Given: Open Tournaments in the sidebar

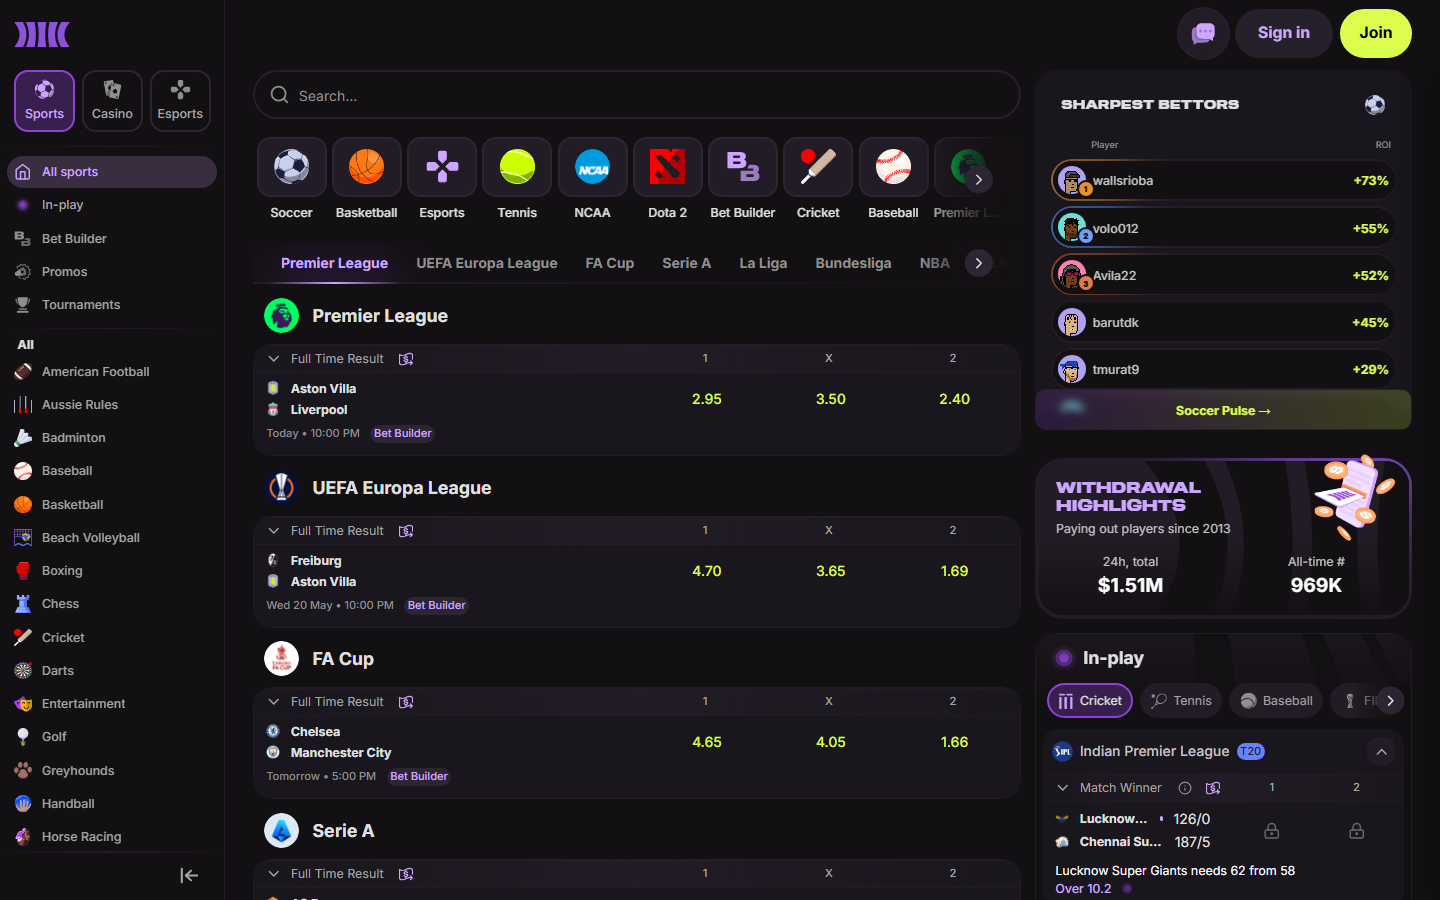Looking at the screenshot, I should [x=112, y=305].
